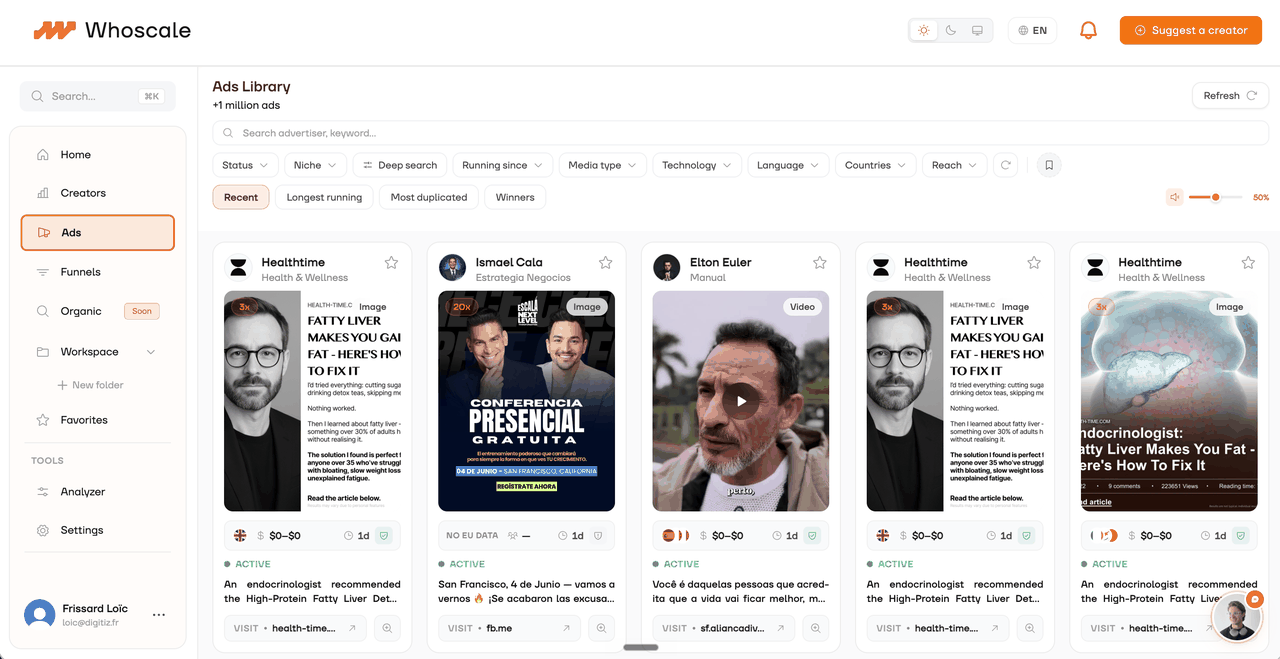Select the Winners tab
The height and width of the screenshot is (659, 1280).
tap(515, 197)
